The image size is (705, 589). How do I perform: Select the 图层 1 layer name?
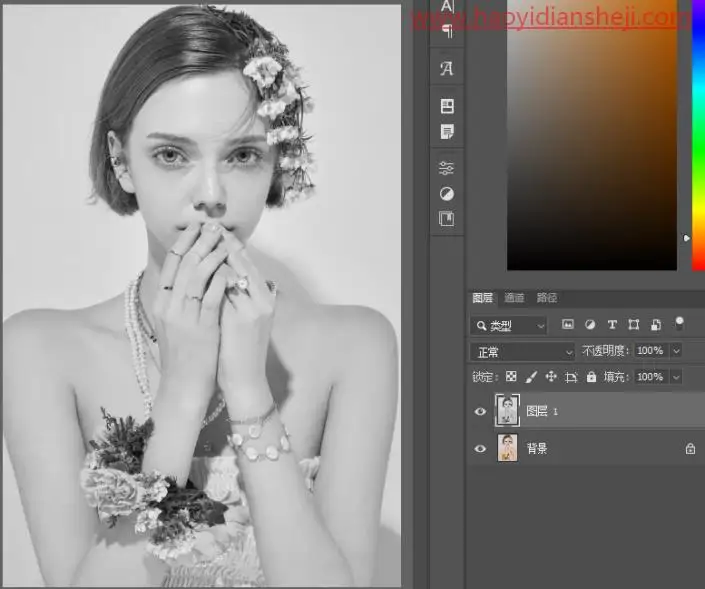click(542, 411)
